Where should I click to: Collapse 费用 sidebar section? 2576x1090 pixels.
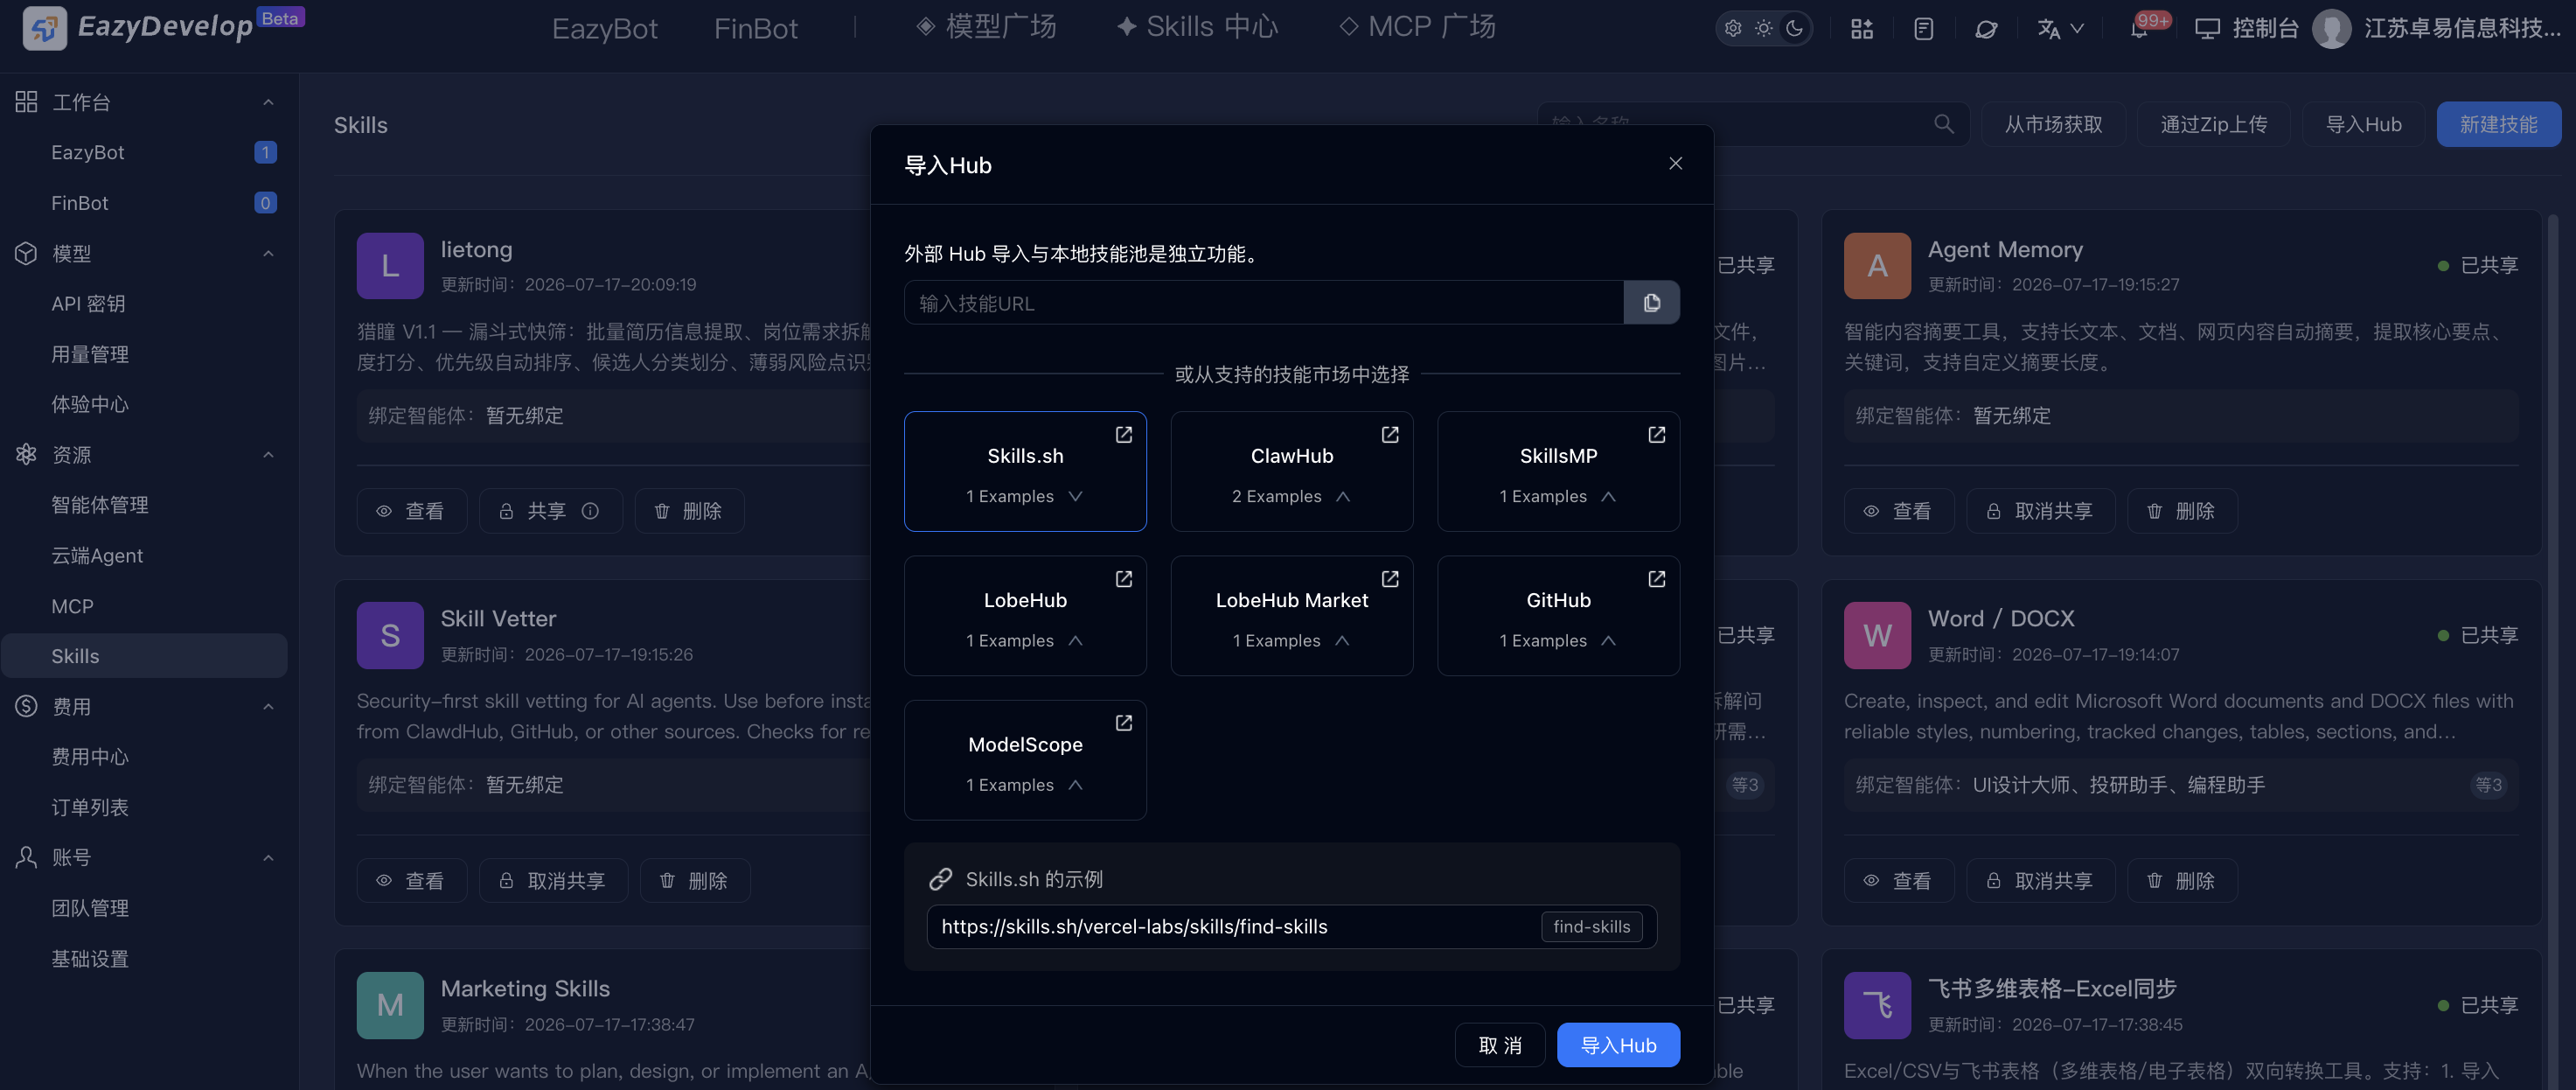pos(268,707)
